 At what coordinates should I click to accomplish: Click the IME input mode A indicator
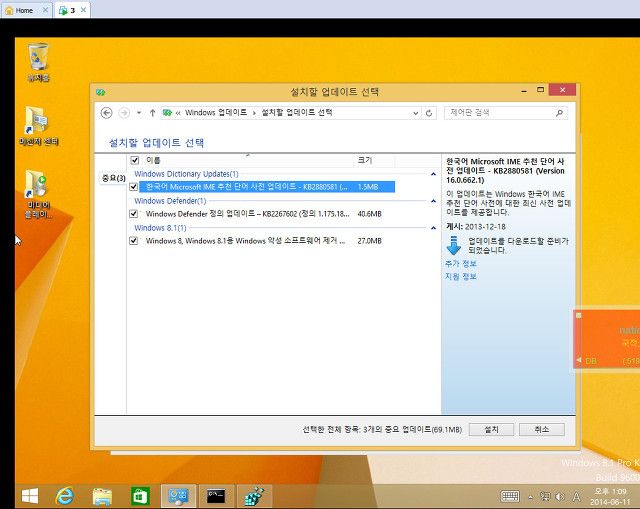(576, 496)
